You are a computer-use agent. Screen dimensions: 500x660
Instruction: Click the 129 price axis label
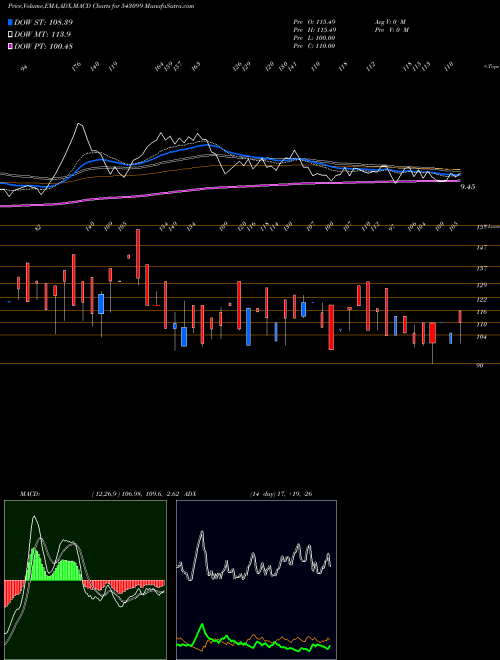coord(481,285)
